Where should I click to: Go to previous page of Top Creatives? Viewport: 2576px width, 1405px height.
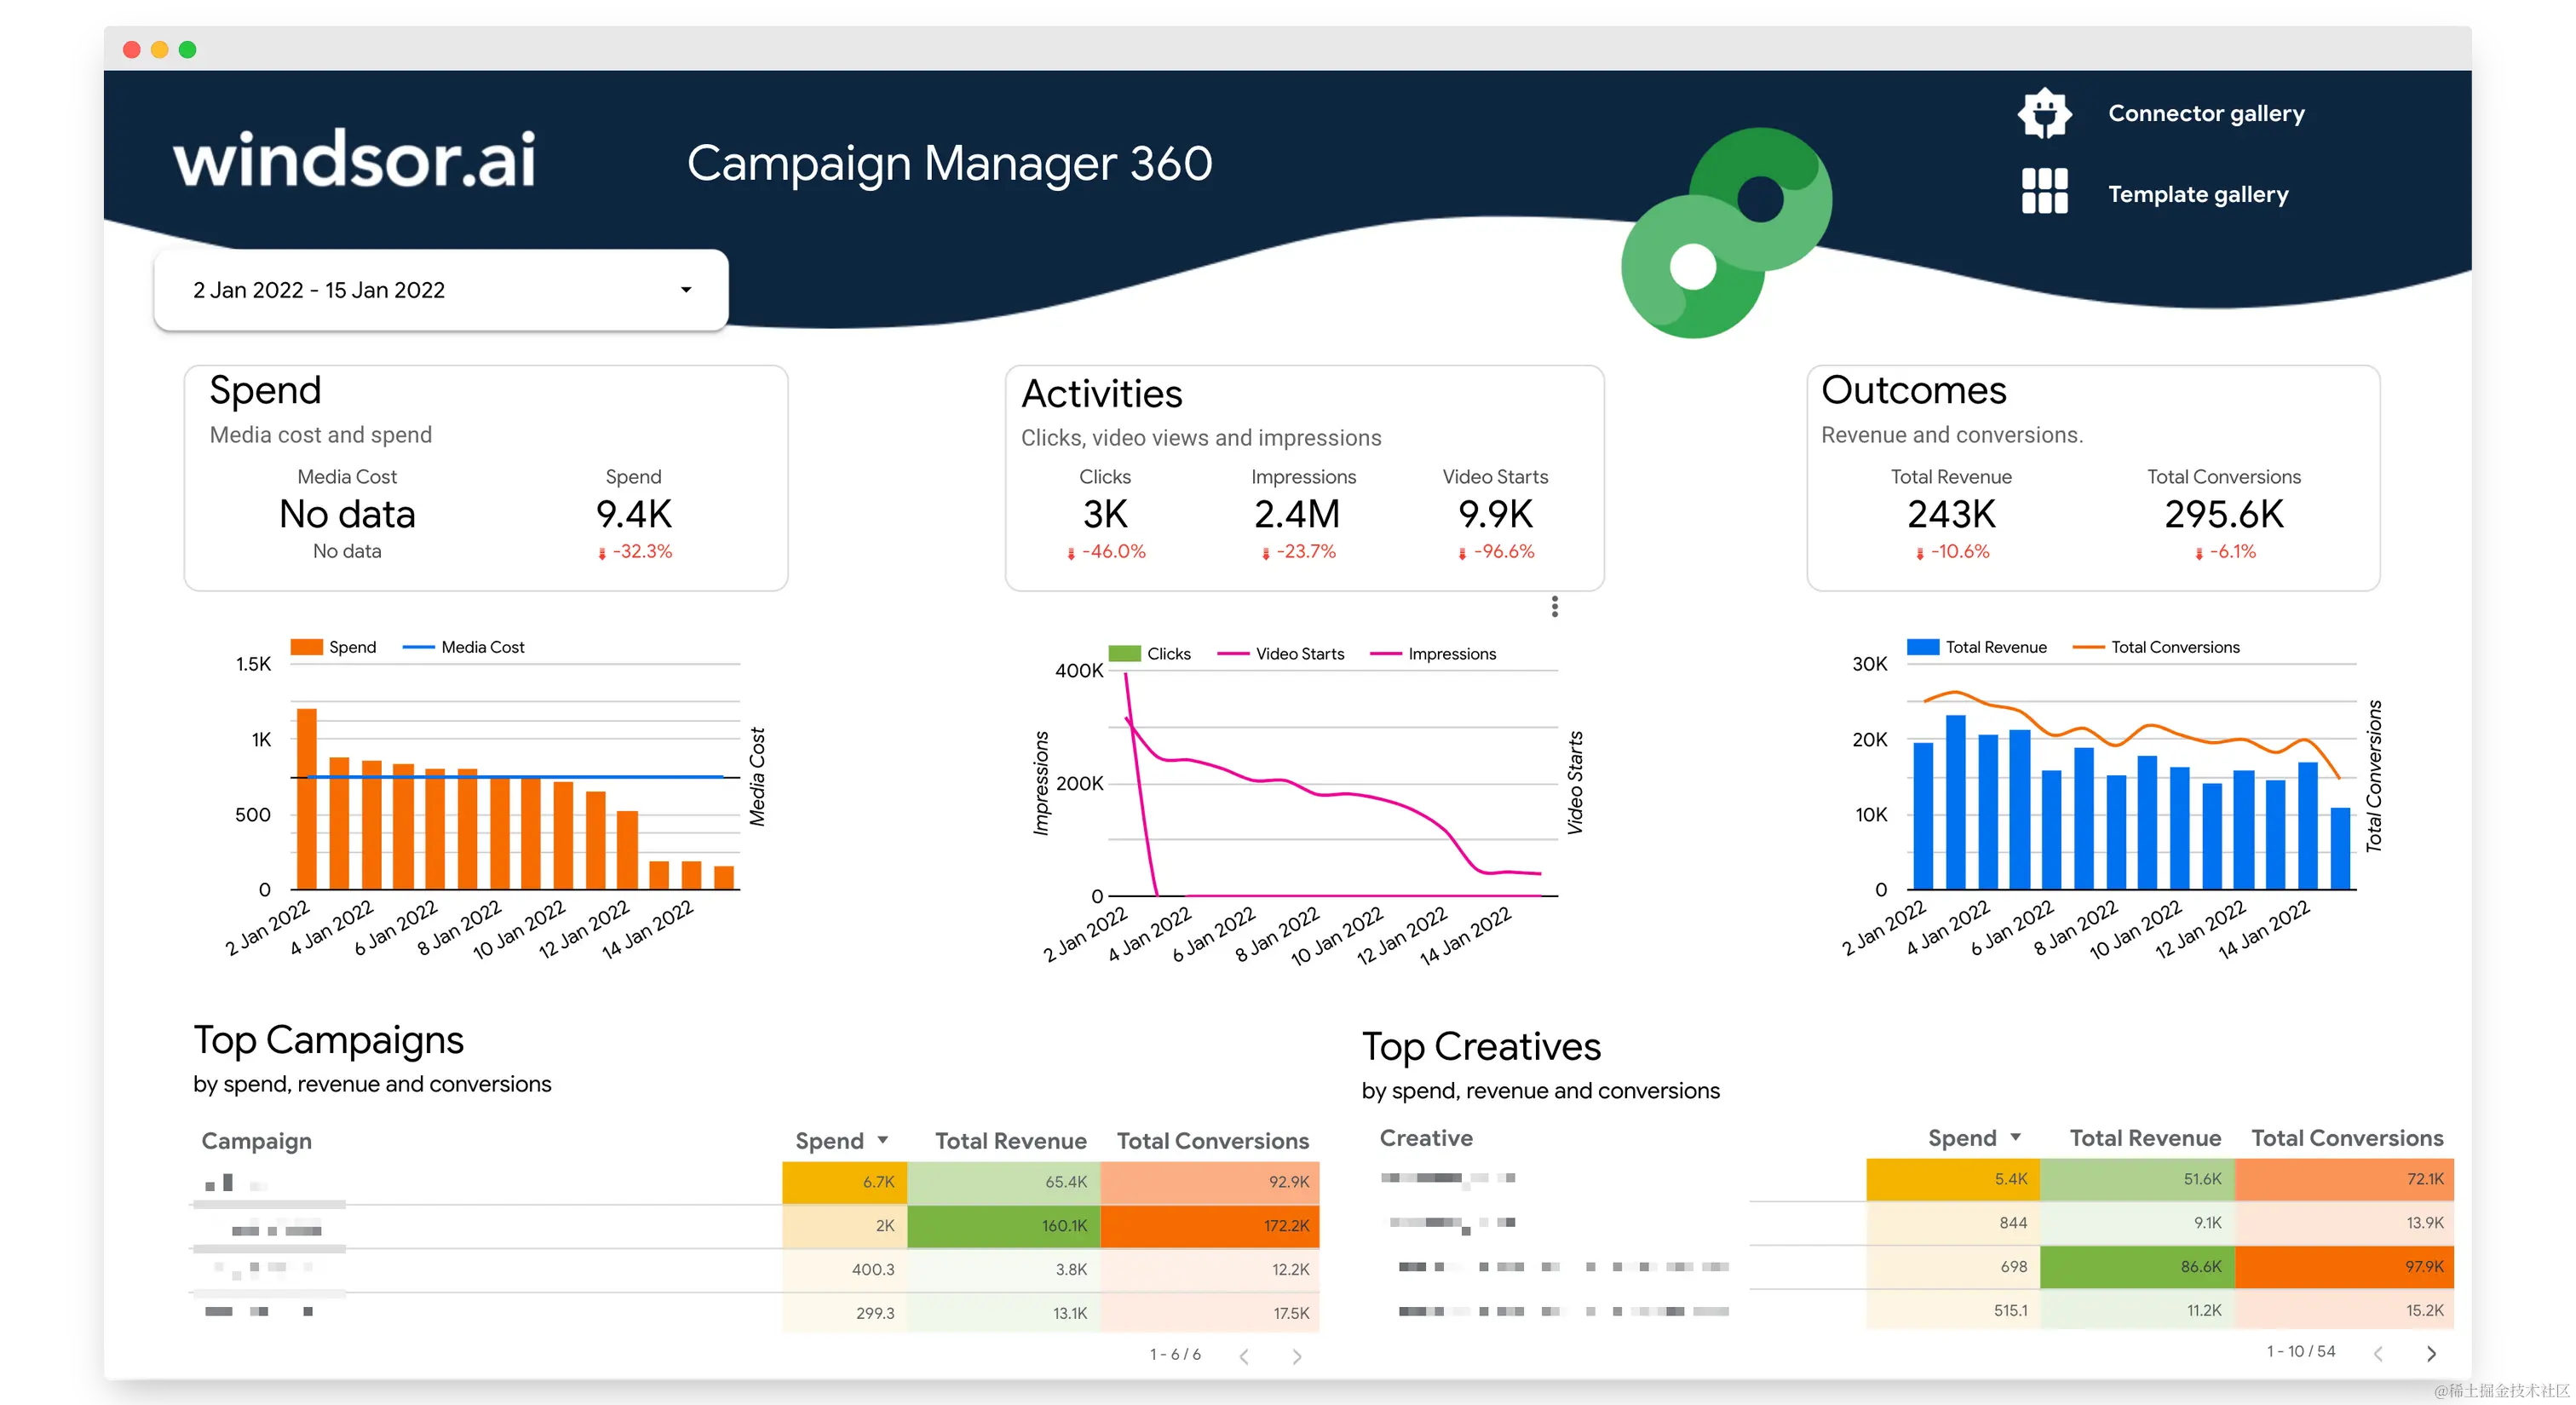click(x=2378, y=1354)
